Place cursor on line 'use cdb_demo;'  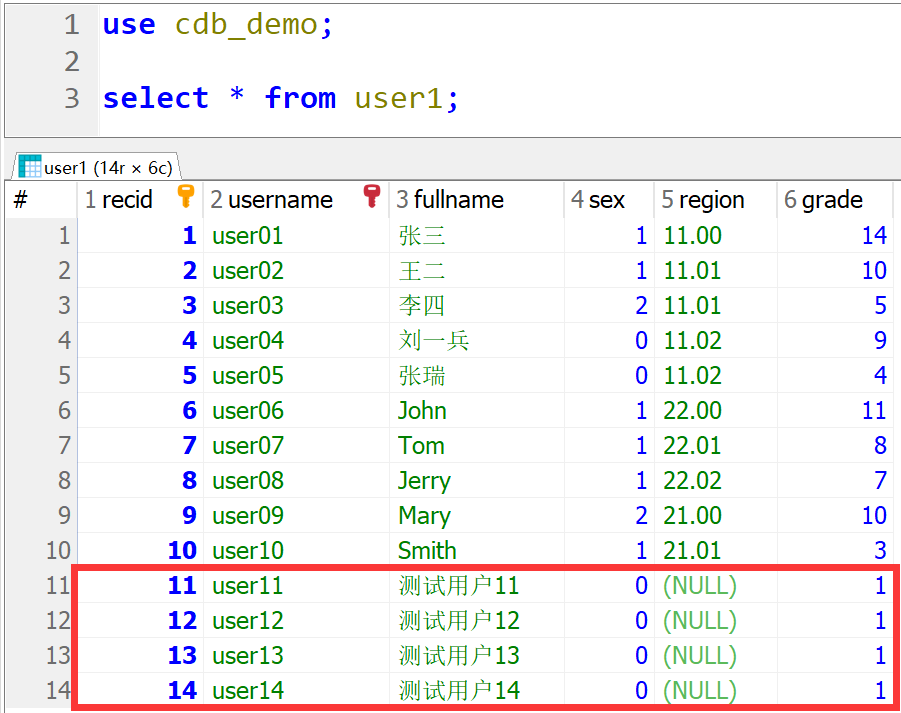click(217, 25)
